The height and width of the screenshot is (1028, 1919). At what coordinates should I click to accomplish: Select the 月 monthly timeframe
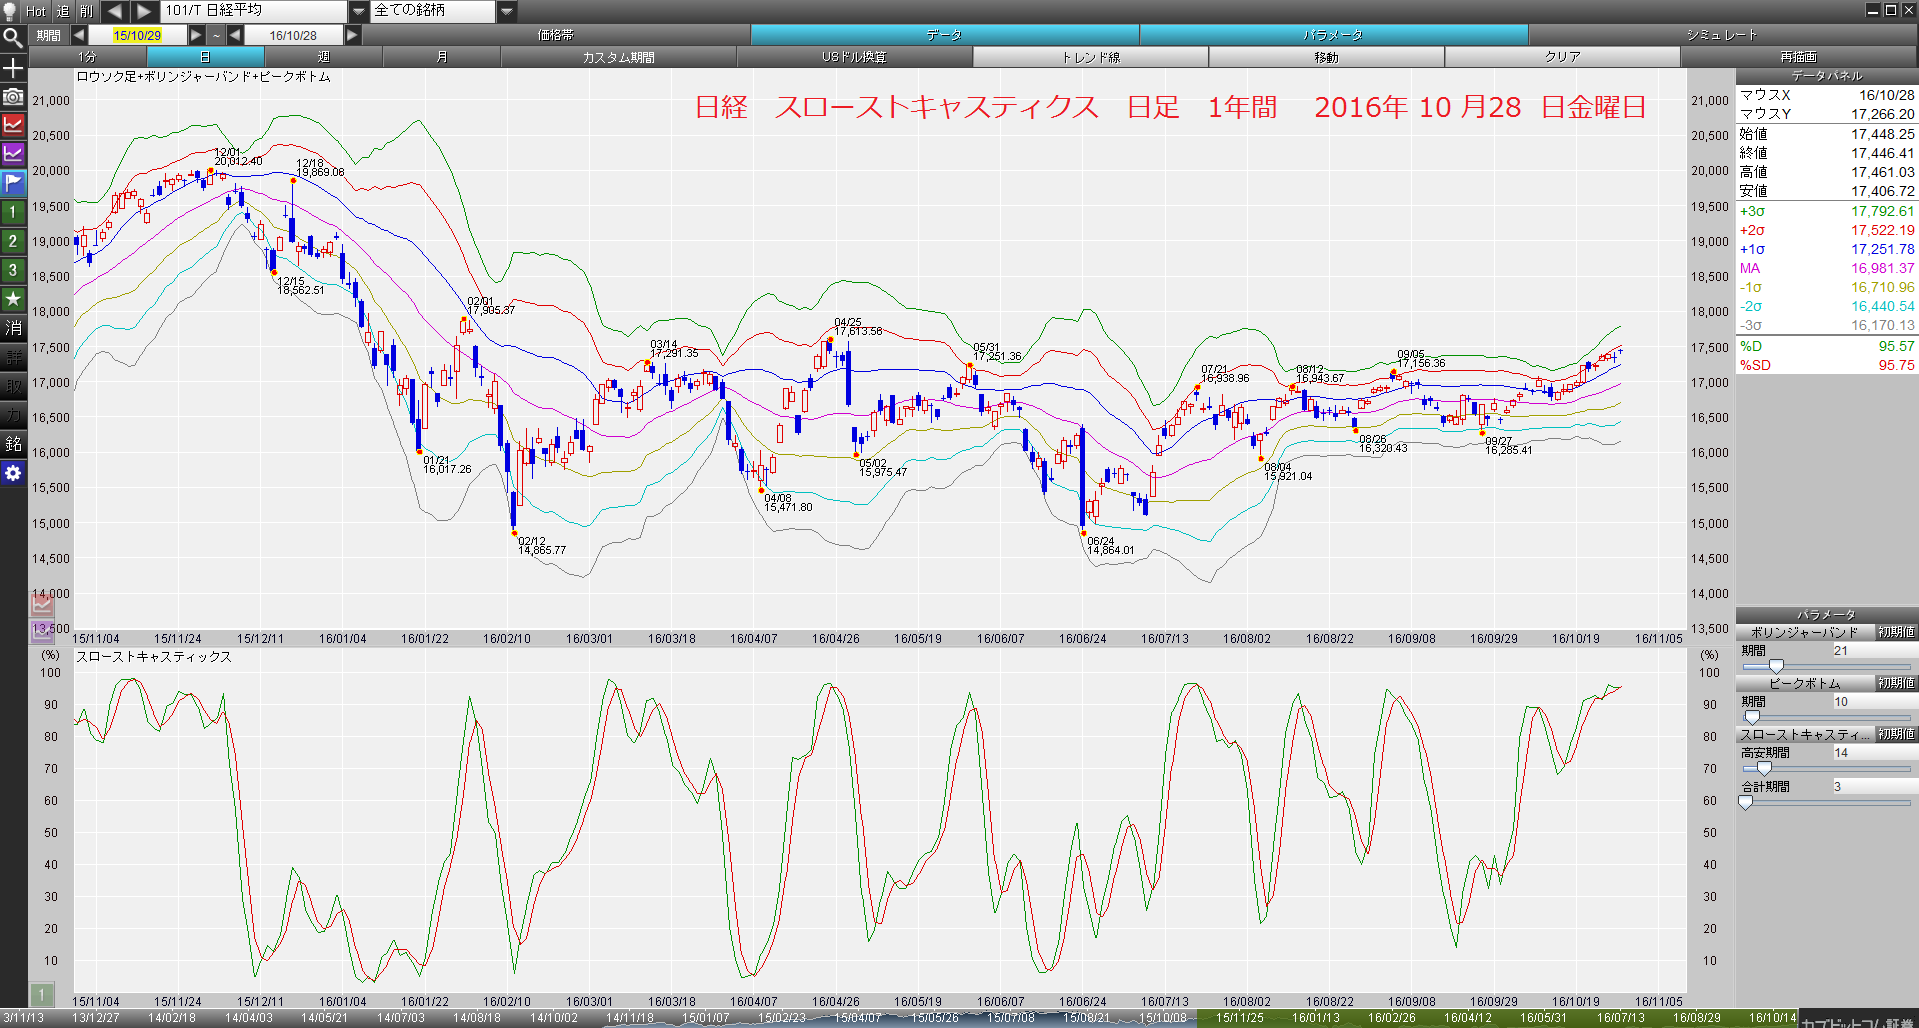tap(441, 57)
